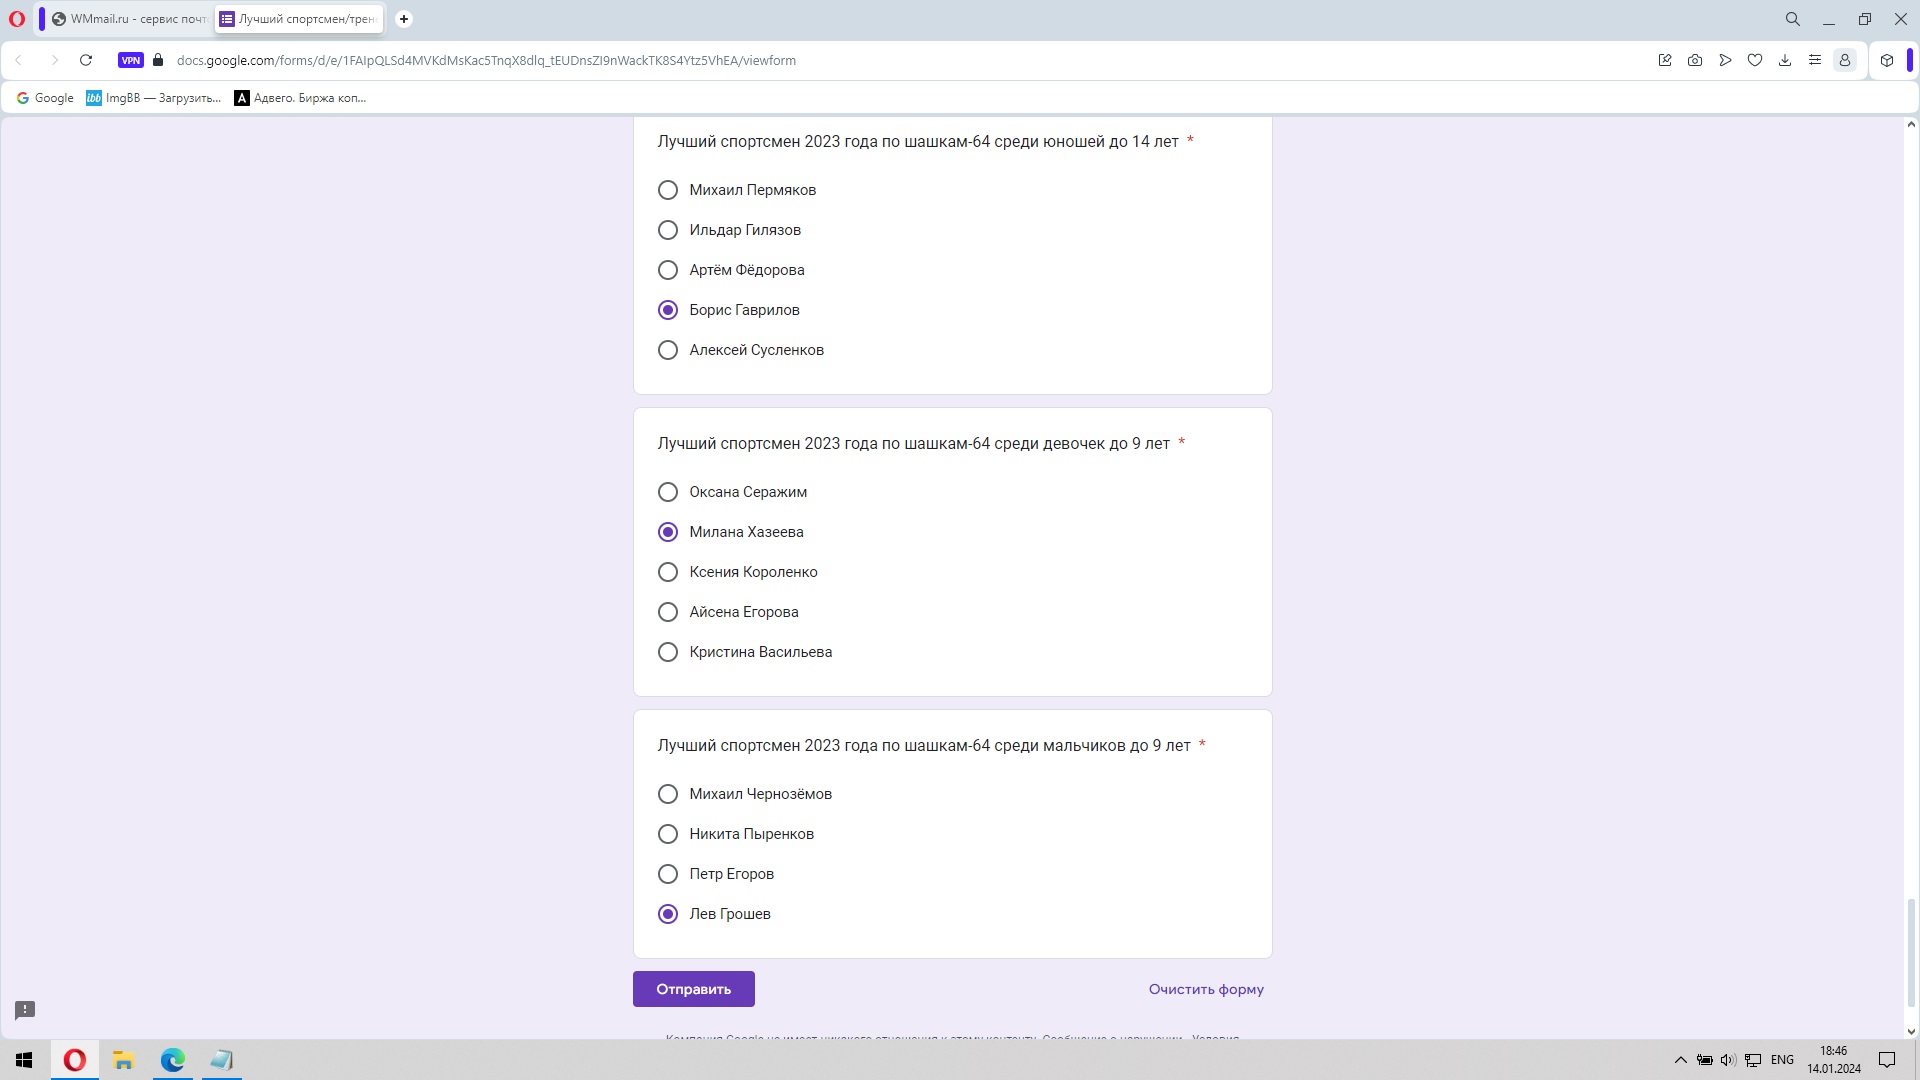Viewport: 1920px width, 1080px height.
Task: Pick Кристина Васильева radio button
Action: click(668, 652)
